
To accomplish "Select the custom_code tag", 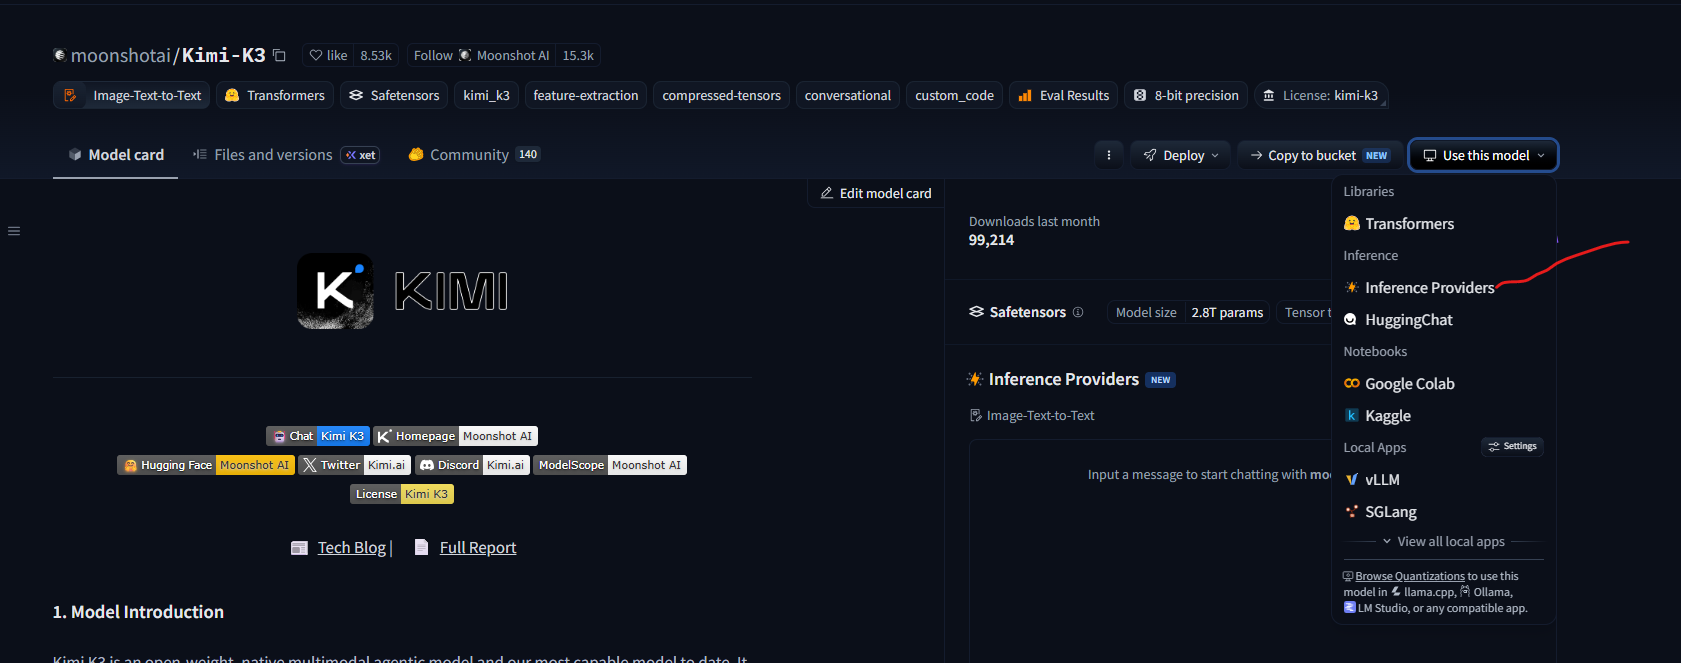I will 954,95.
